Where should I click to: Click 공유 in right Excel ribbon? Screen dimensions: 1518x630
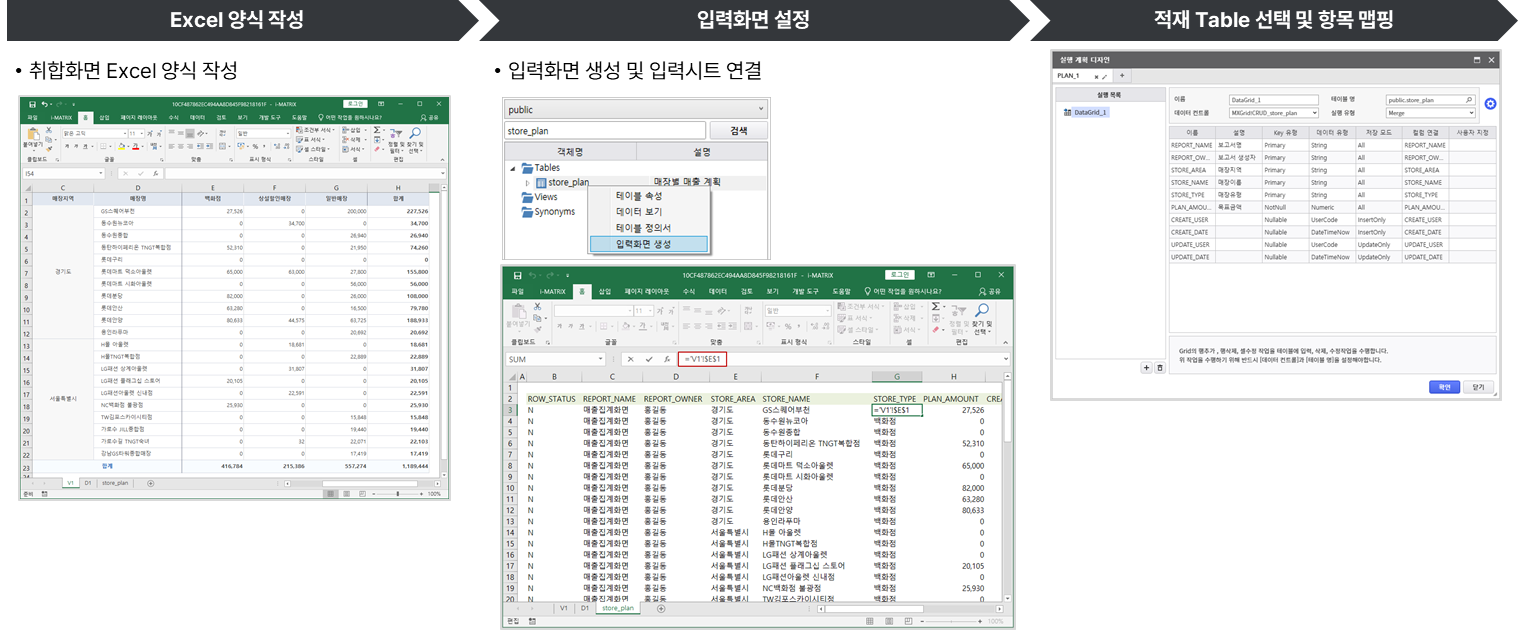pos(990,291)
